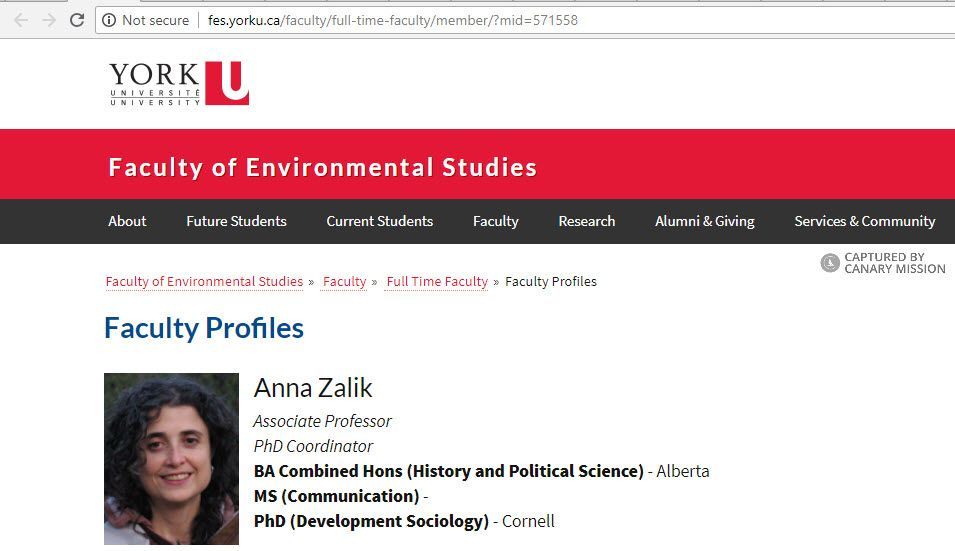The height and width of the screenshot is (551, 955).
Task: Open the Research menu item
Action: coord(586,221)
